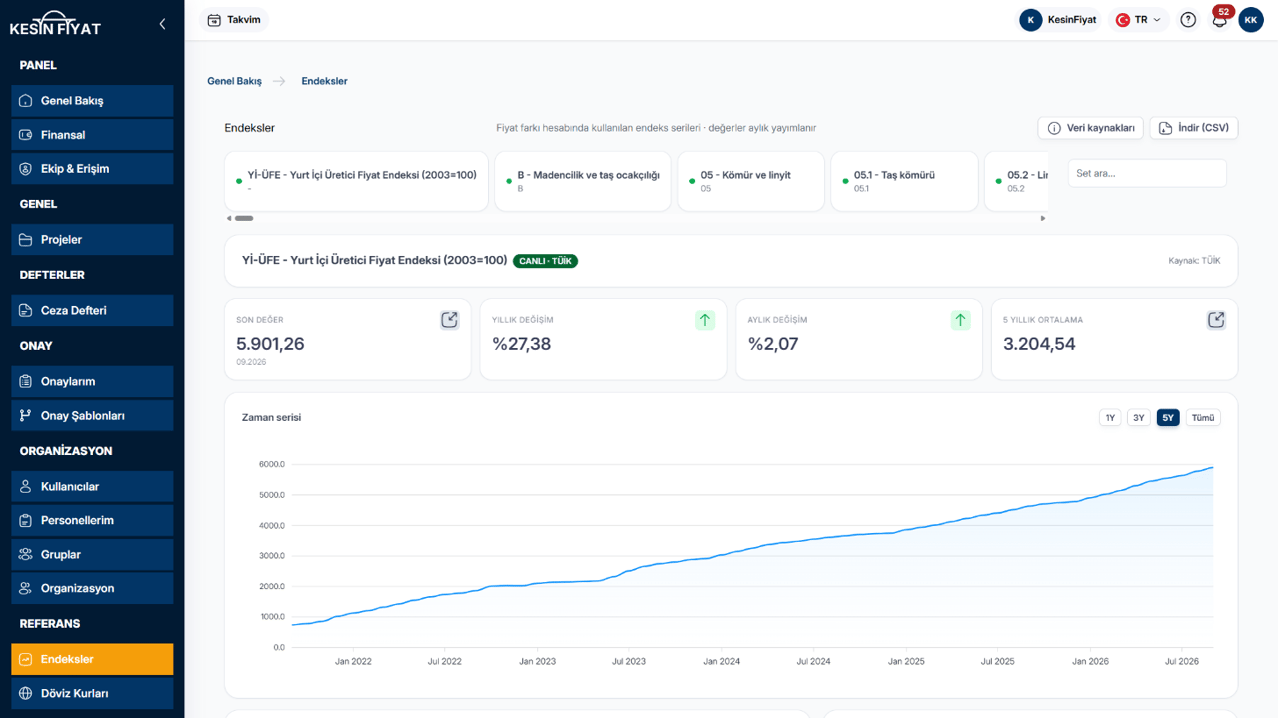Viewport: 1278px width, 718px height.
Task: Click the Genel Bakış breadcrumb link
Action: 234,81
